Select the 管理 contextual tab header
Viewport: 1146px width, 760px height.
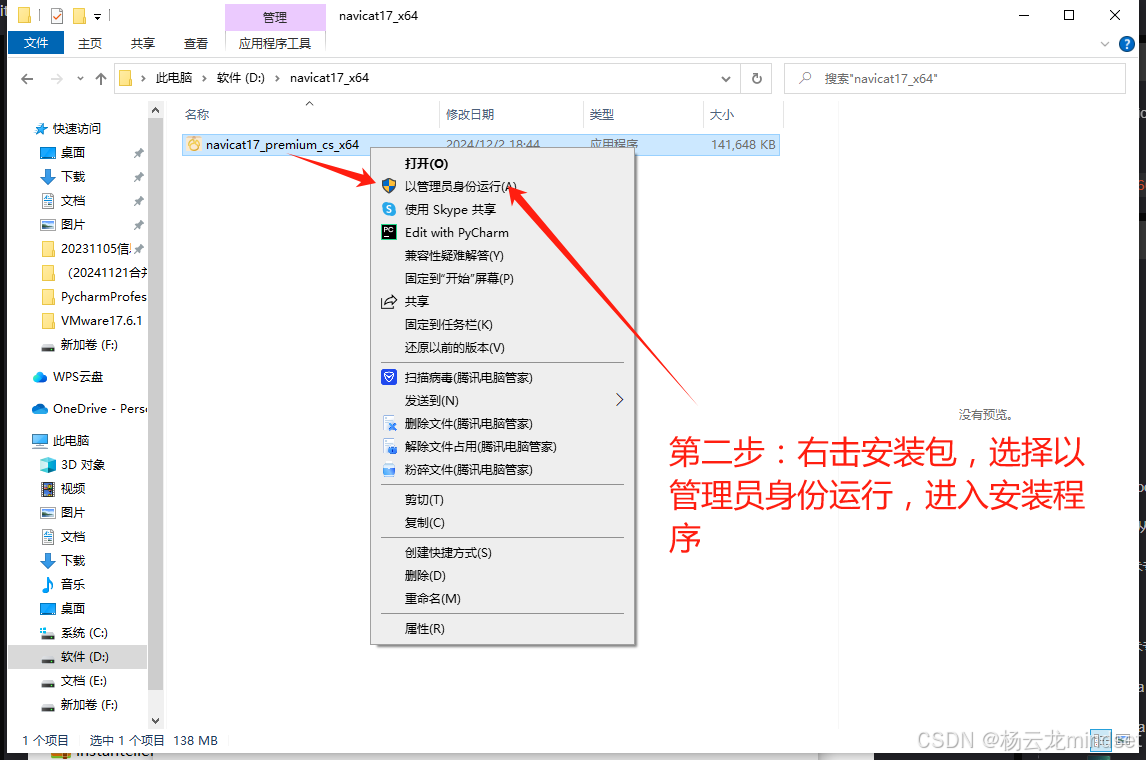(275, 17)
